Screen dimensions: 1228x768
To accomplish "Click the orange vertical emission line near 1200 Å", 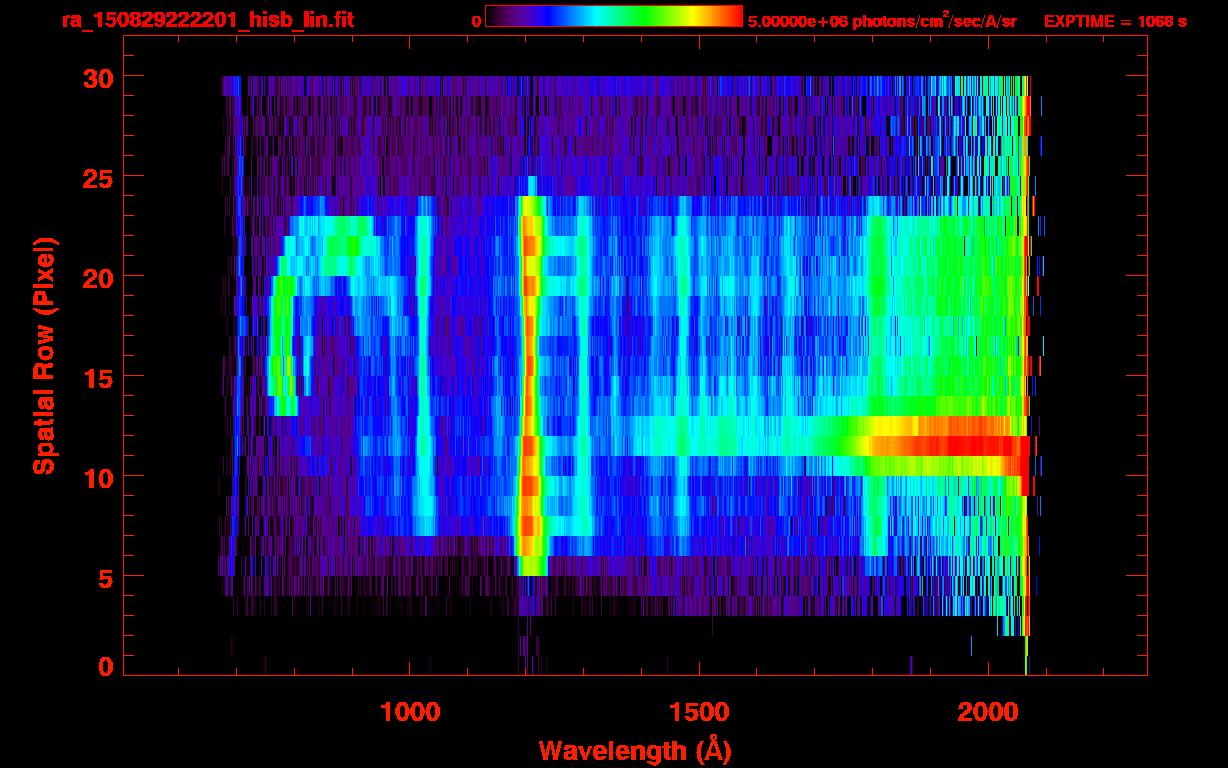I will click(x=530, y=385).
